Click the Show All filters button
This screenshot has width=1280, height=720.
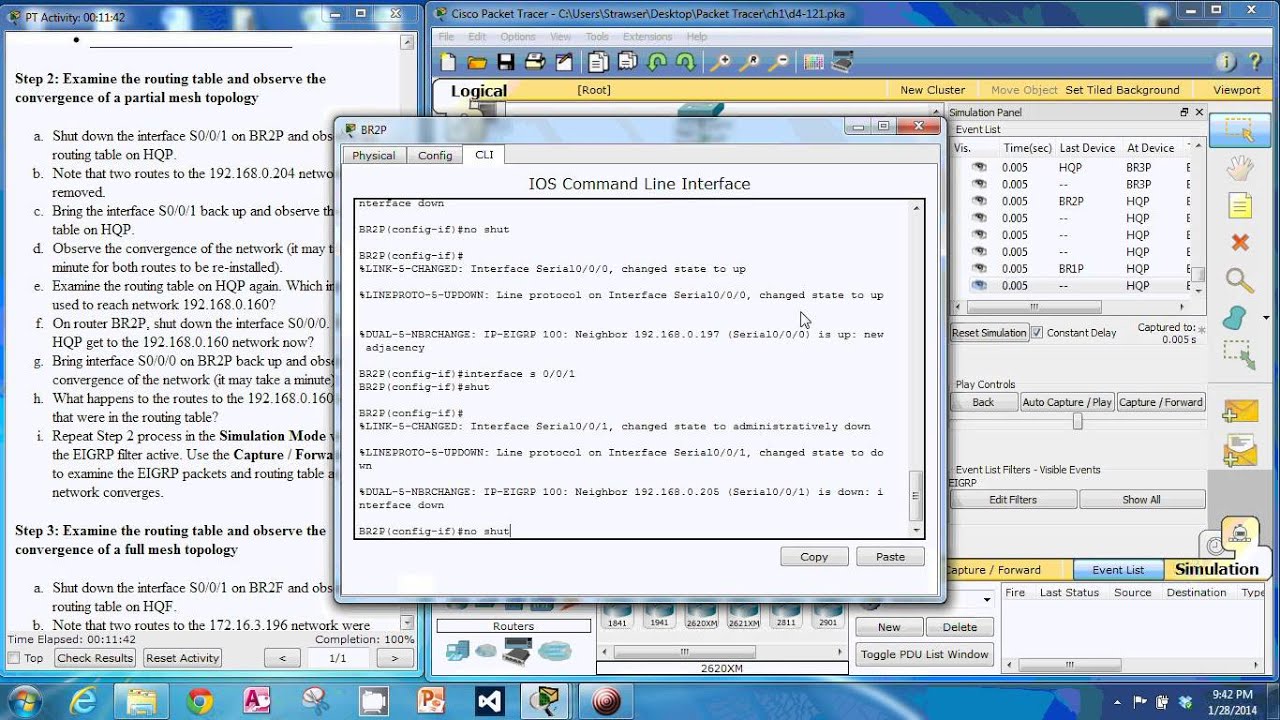coord(1141,500)
